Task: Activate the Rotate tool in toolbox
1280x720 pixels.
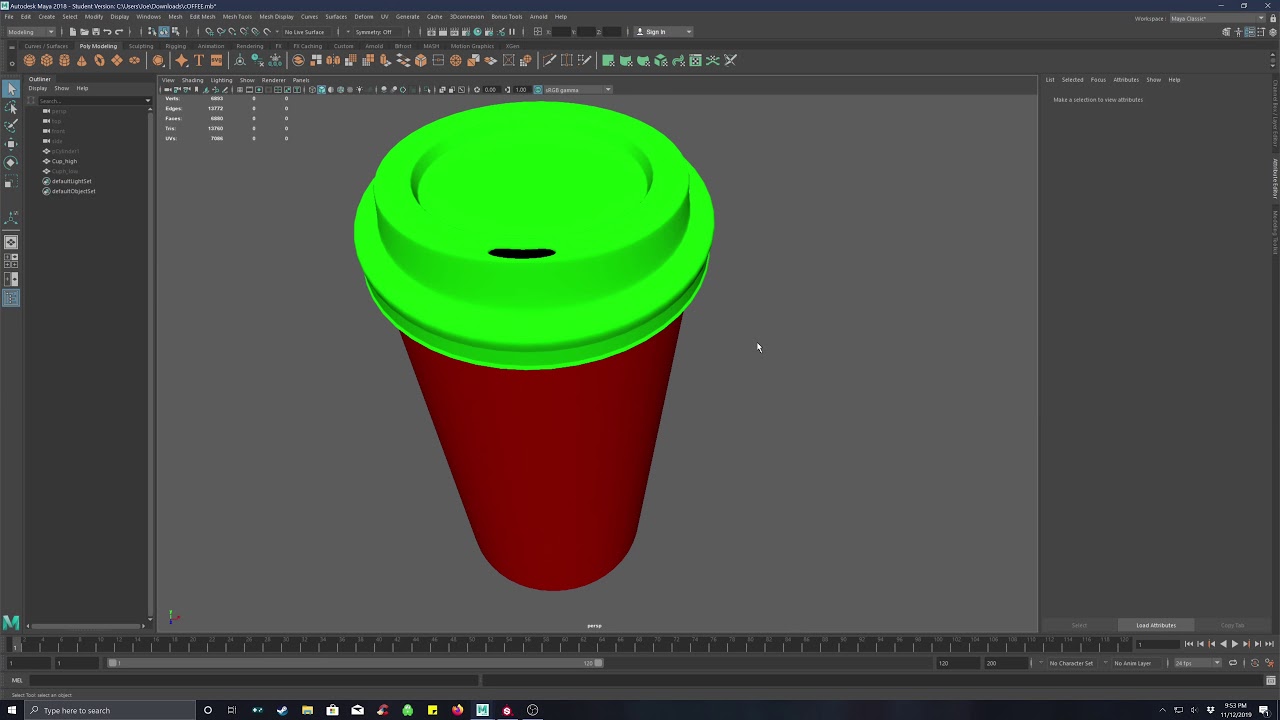Action: pyautogui.click(x=11, y=162)
